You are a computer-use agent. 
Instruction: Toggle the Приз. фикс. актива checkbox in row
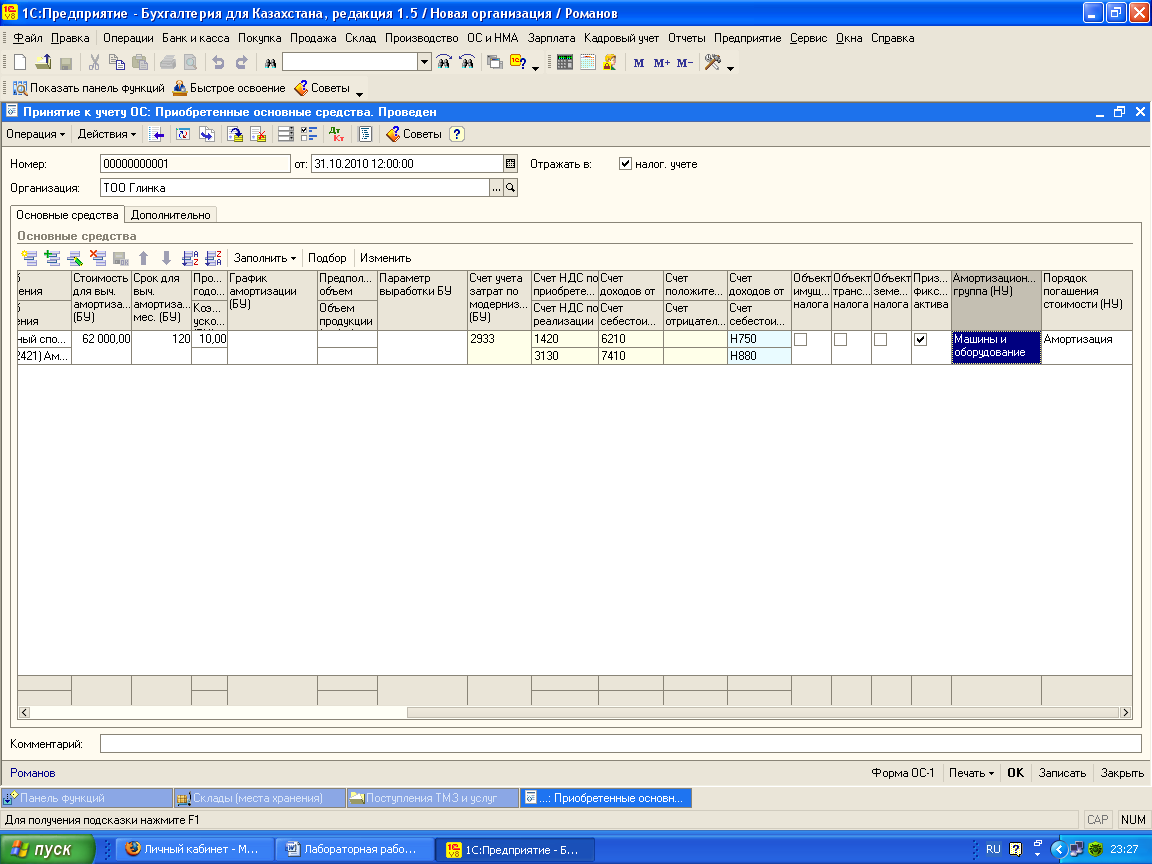[920, 339]
